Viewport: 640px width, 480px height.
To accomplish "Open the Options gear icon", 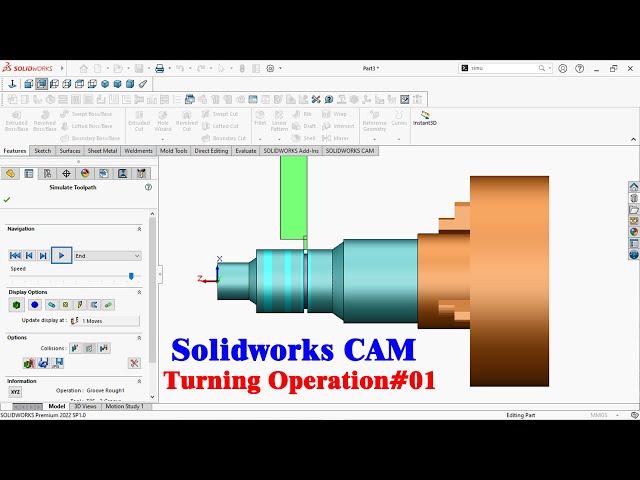I will click(270, 69).
